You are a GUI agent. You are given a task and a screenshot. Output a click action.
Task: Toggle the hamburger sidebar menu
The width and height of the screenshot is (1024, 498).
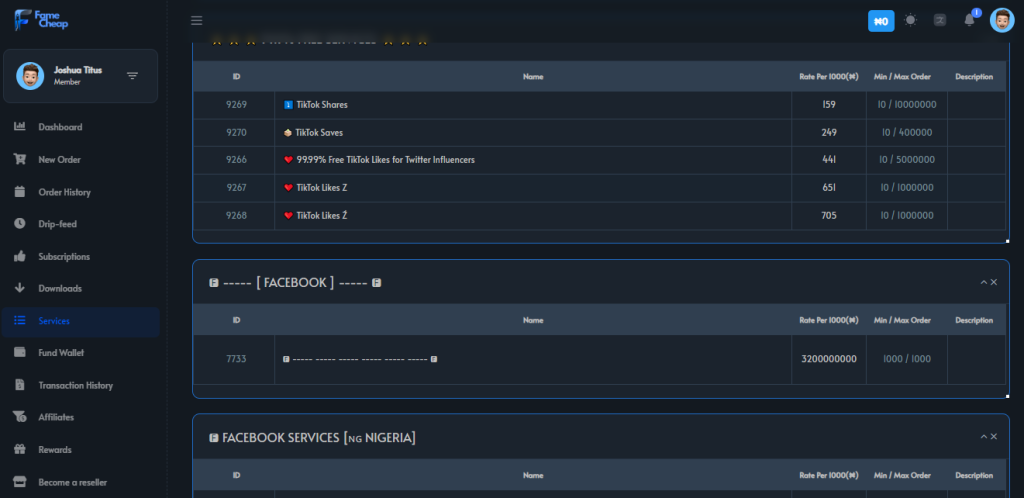coord(197,20)
